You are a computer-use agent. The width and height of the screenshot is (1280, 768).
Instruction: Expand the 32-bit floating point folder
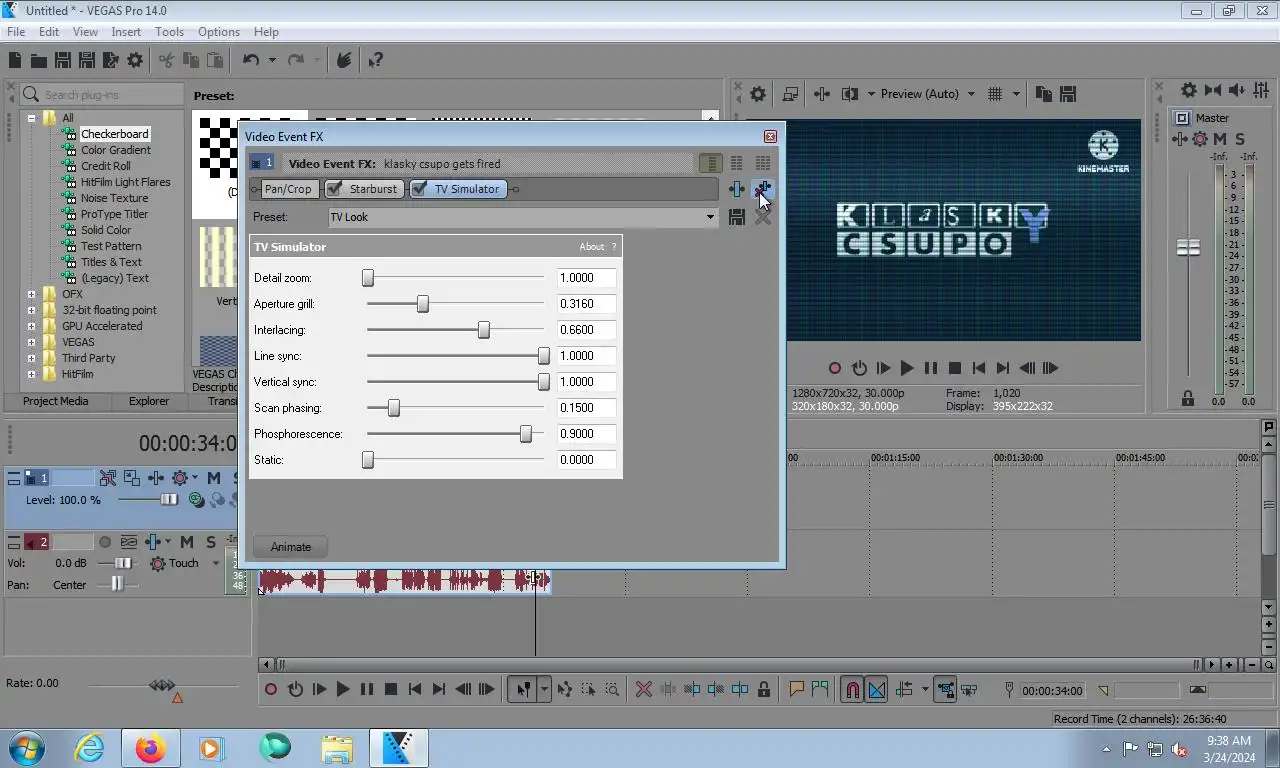tap(31, 310)
